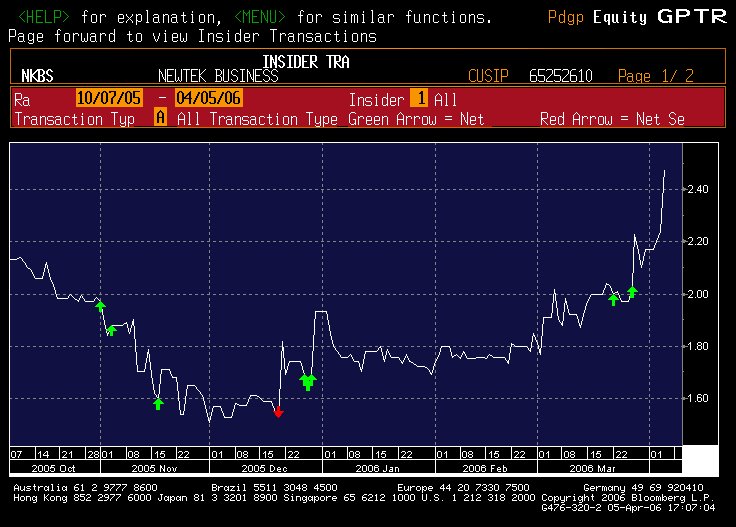Click the 1.60 price axis label
736x527 pixels.
point(698,398)
